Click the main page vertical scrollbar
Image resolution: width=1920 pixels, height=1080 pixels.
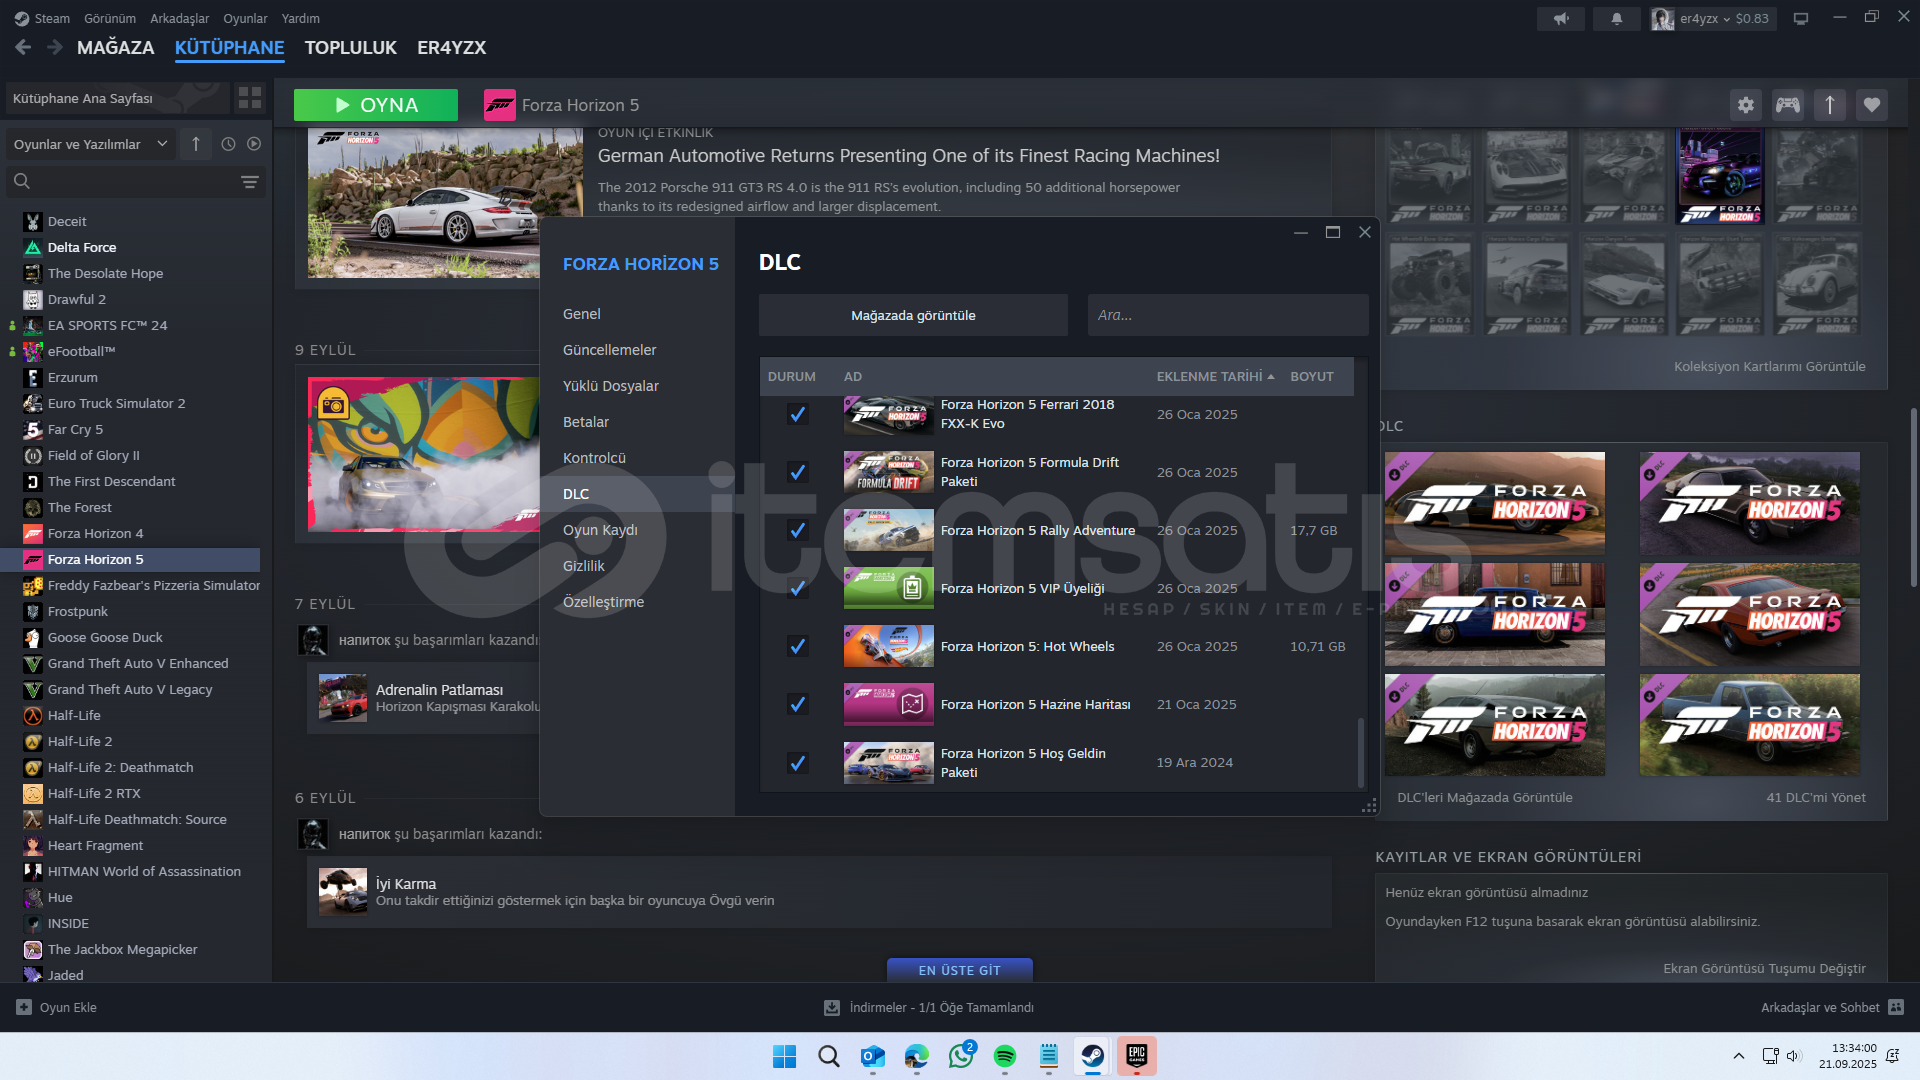[1913, 497]
